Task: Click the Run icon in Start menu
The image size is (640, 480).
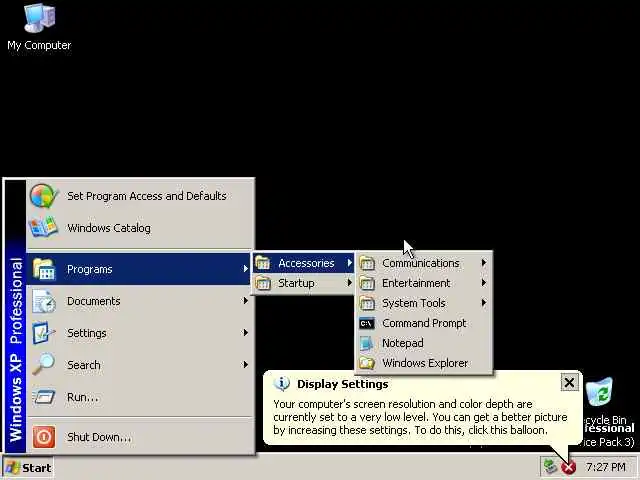Action: click(x=44, y=397)
